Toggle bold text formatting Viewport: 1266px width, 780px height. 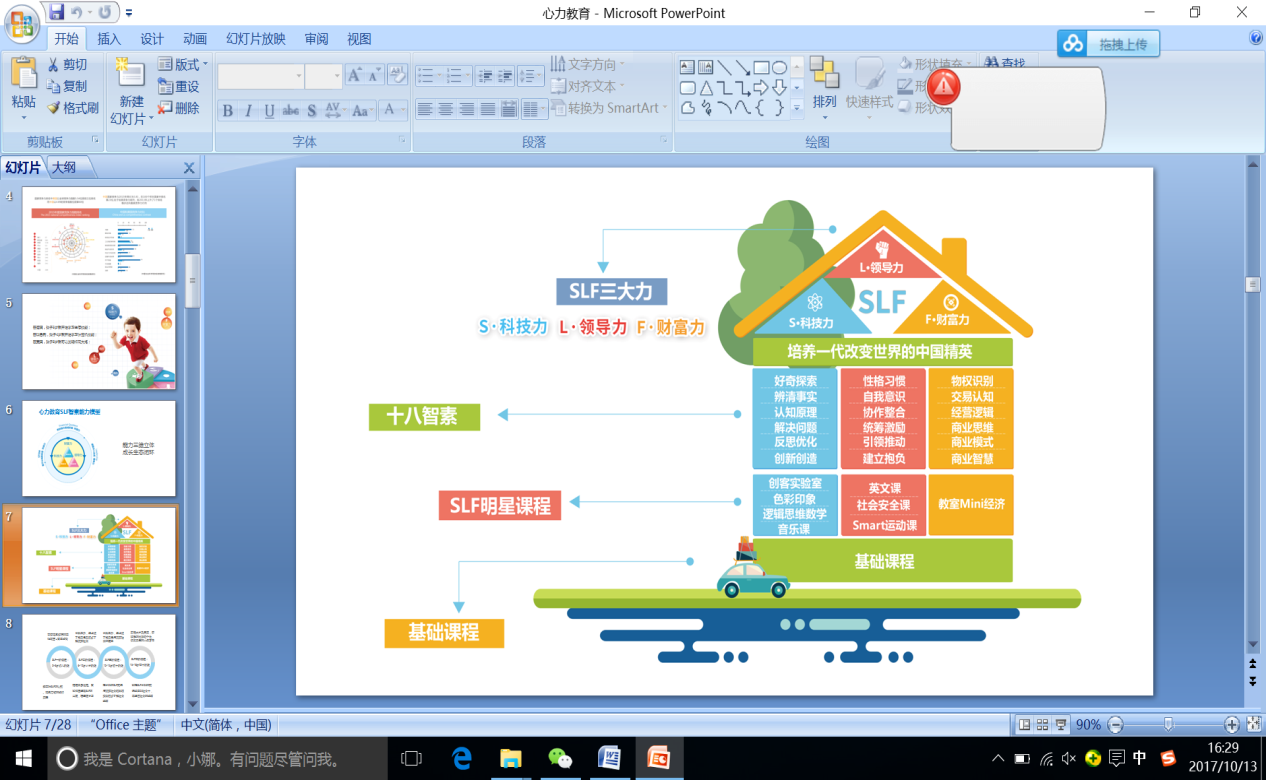228,111
